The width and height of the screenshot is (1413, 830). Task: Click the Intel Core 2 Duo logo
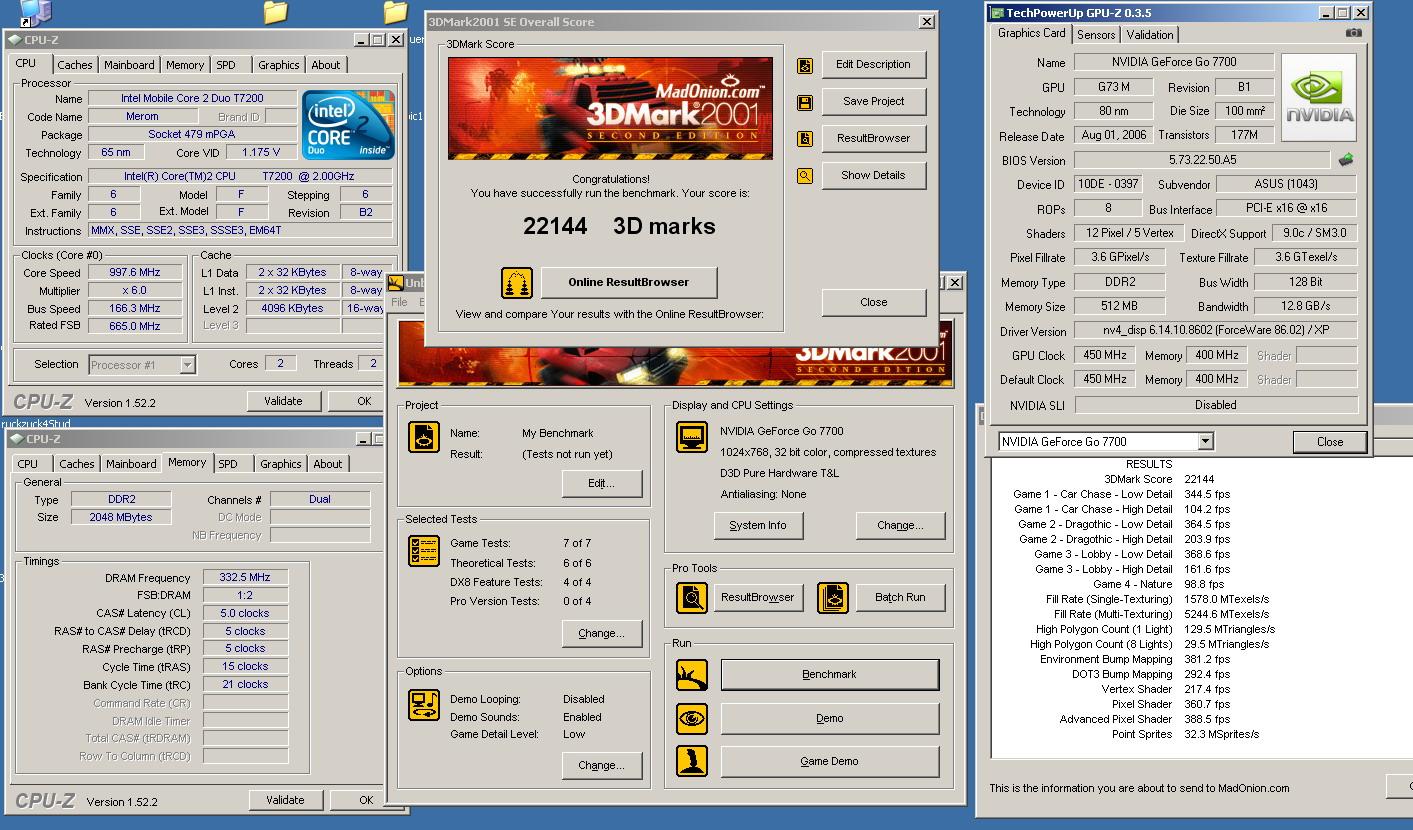coord(349,126)
